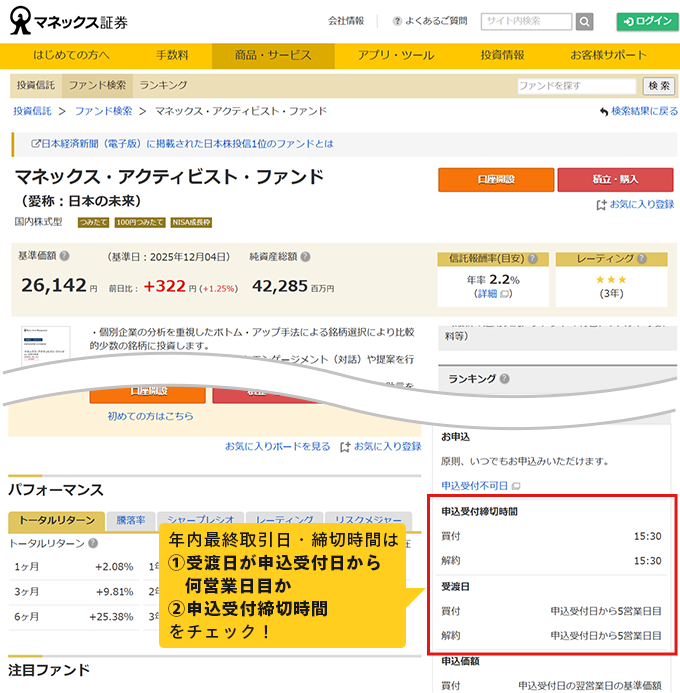Click the Monex Securities logo

pos(68,21)
